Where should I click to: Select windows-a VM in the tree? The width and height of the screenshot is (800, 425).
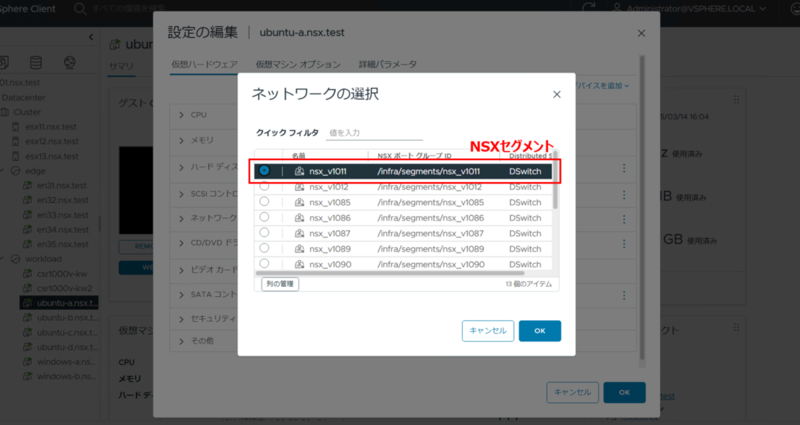pyautogui.click(x=66, y=362)
